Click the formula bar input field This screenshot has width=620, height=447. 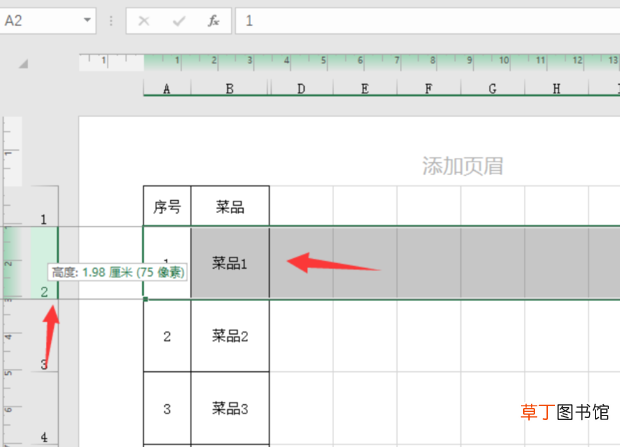pyautogui.click(x=427, y=21)
